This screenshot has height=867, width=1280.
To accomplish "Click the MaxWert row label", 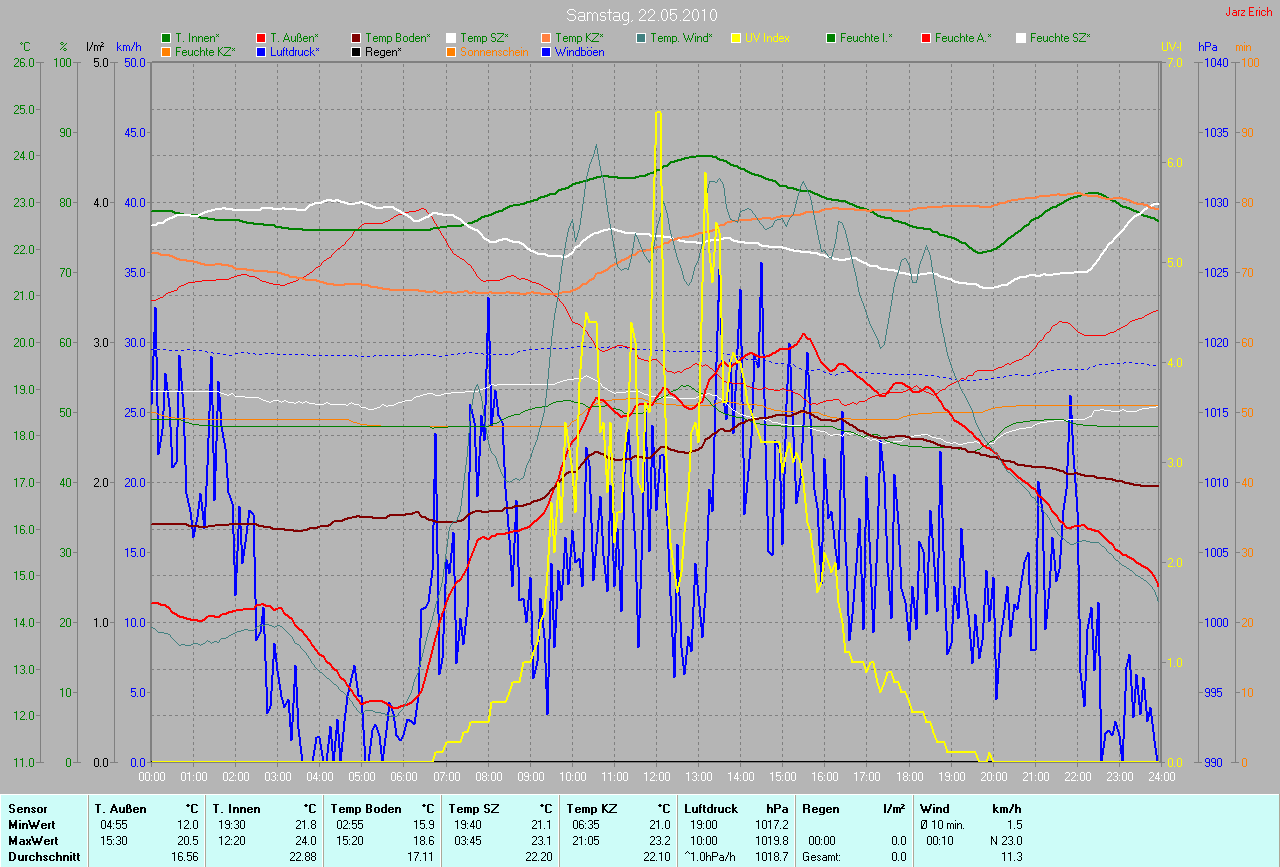I will click(x=32, y=841).
